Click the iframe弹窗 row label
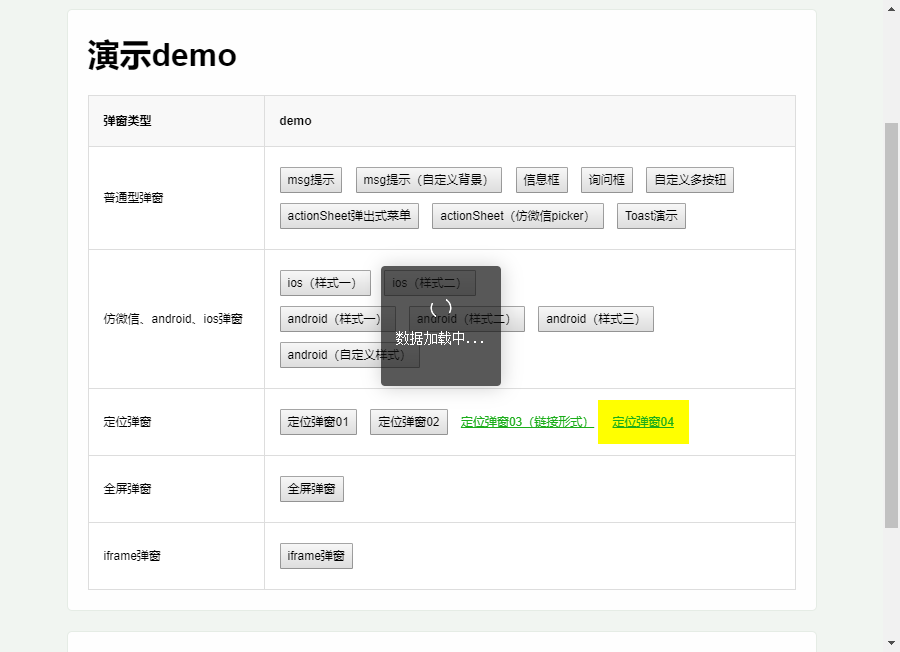 132,556
